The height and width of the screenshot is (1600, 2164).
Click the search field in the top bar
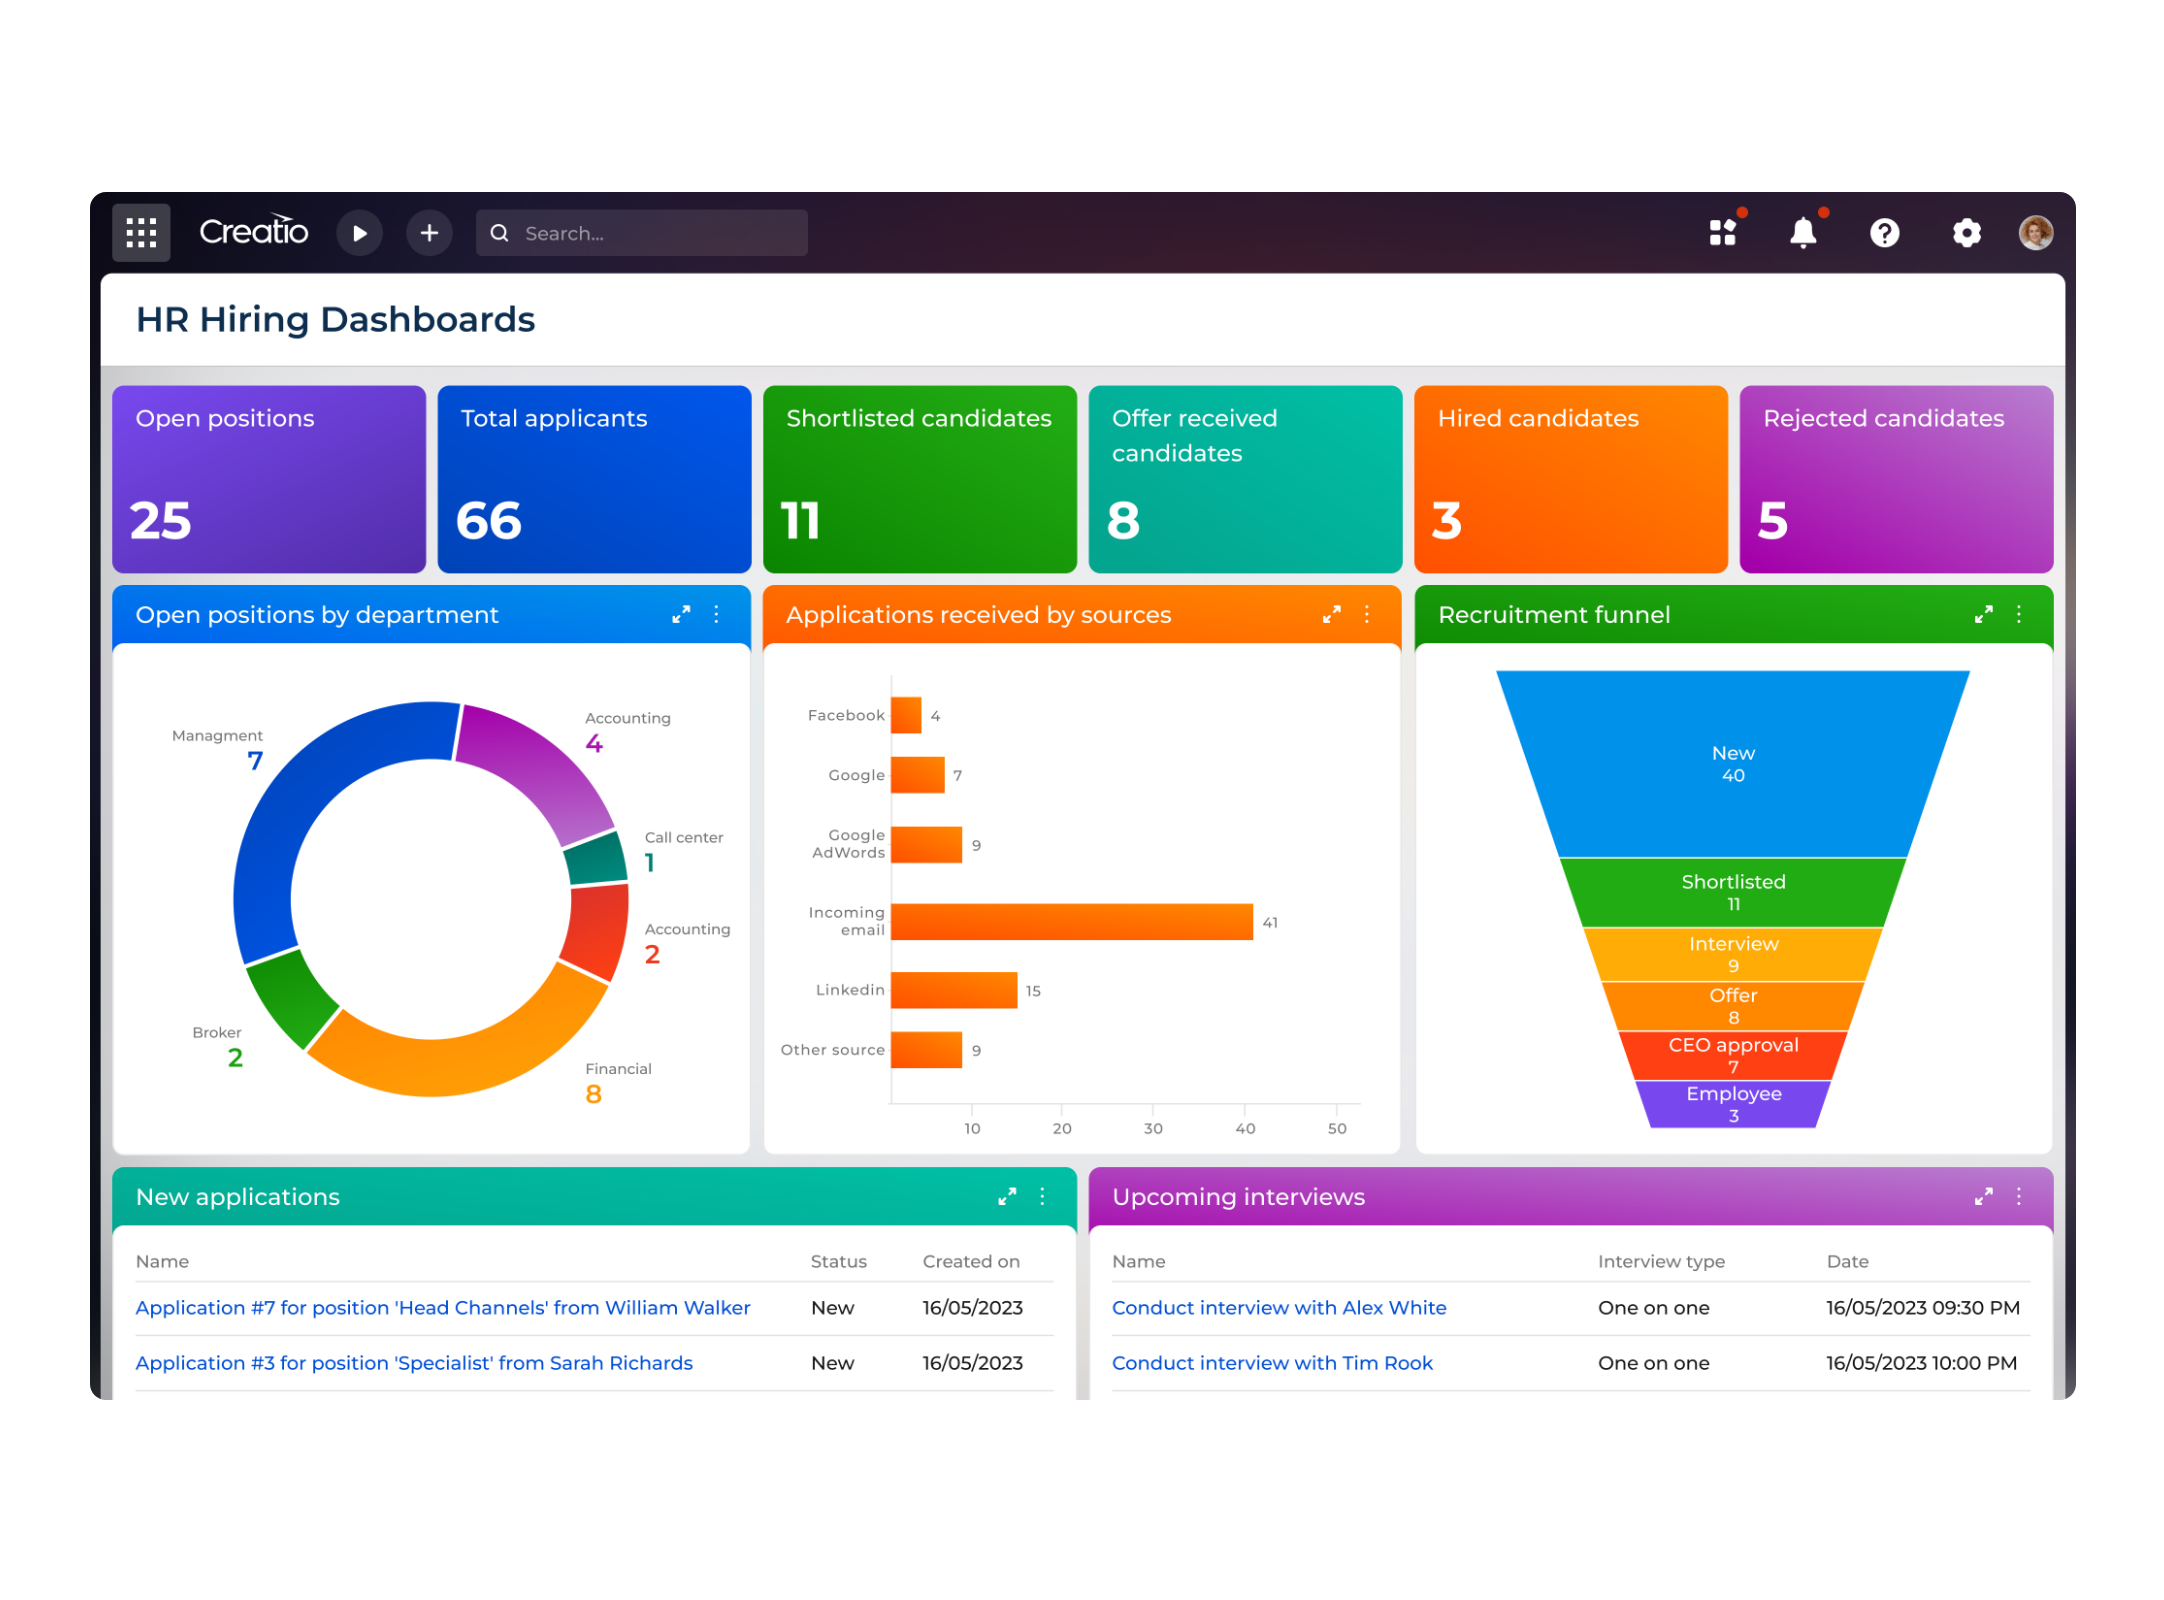point(640,232)
